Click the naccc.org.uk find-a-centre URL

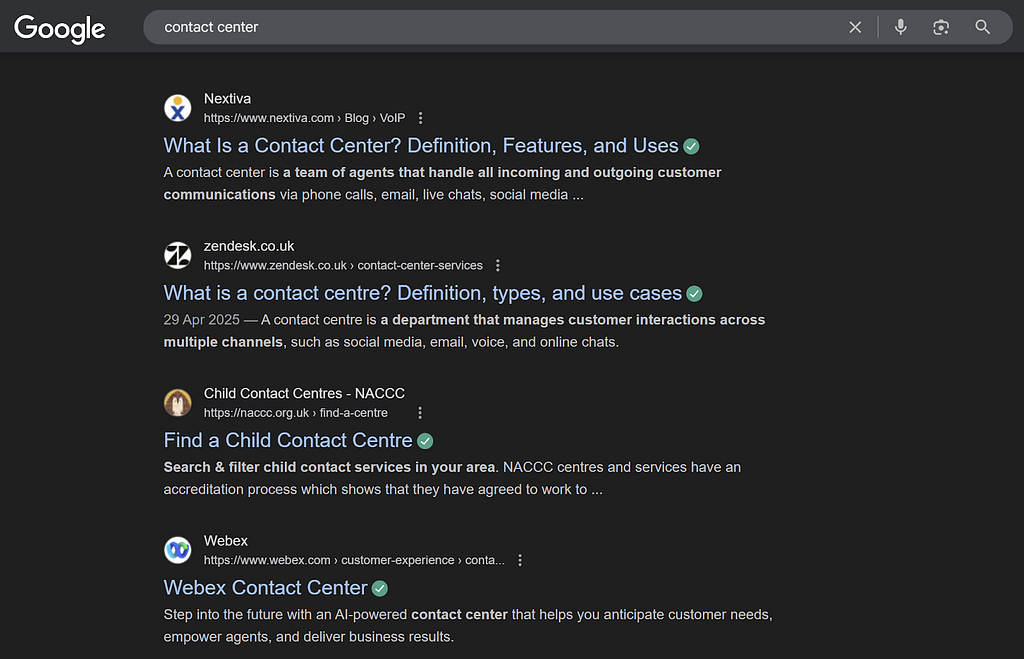[296, 413]
